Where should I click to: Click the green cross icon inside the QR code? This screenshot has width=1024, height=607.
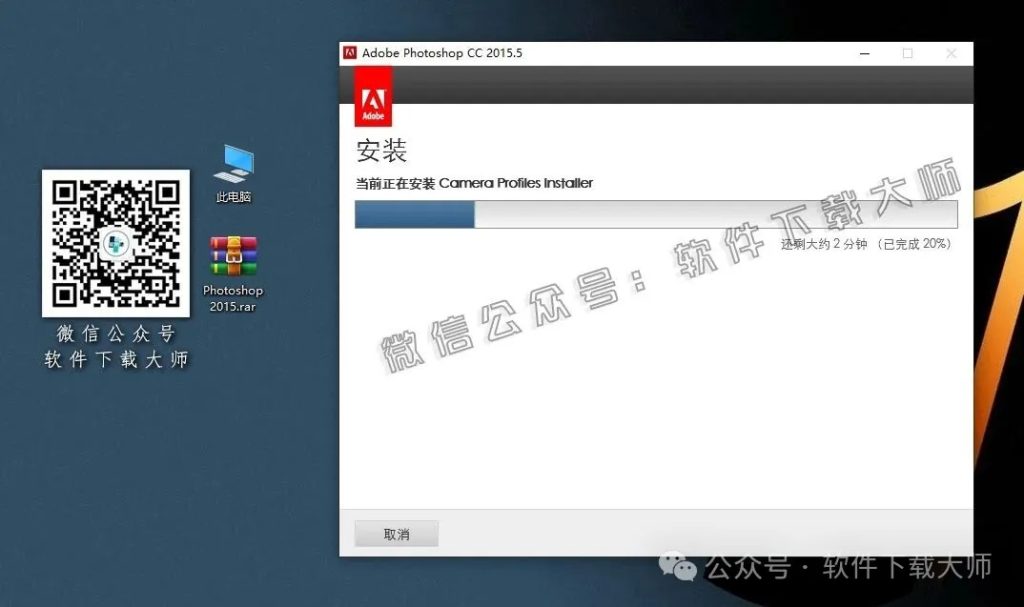click(x=116, y=244)
